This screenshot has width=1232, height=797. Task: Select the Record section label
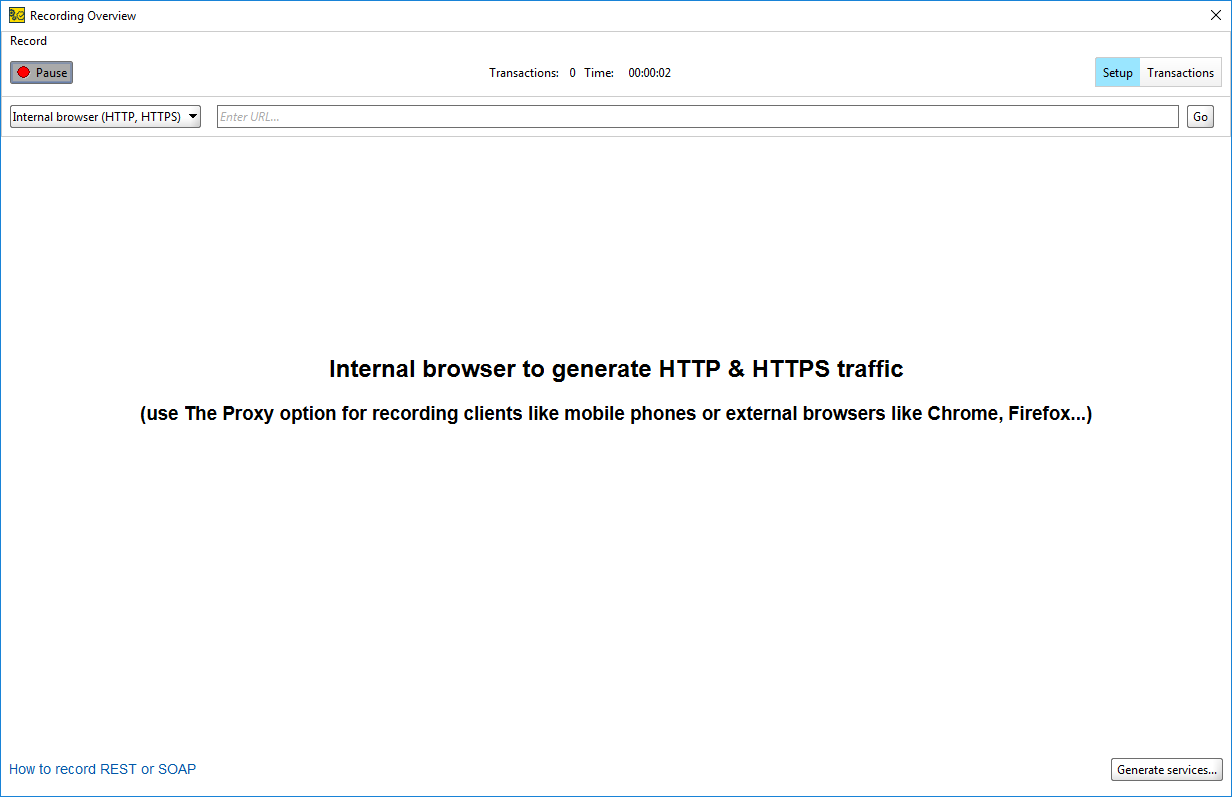pos(28,41)
